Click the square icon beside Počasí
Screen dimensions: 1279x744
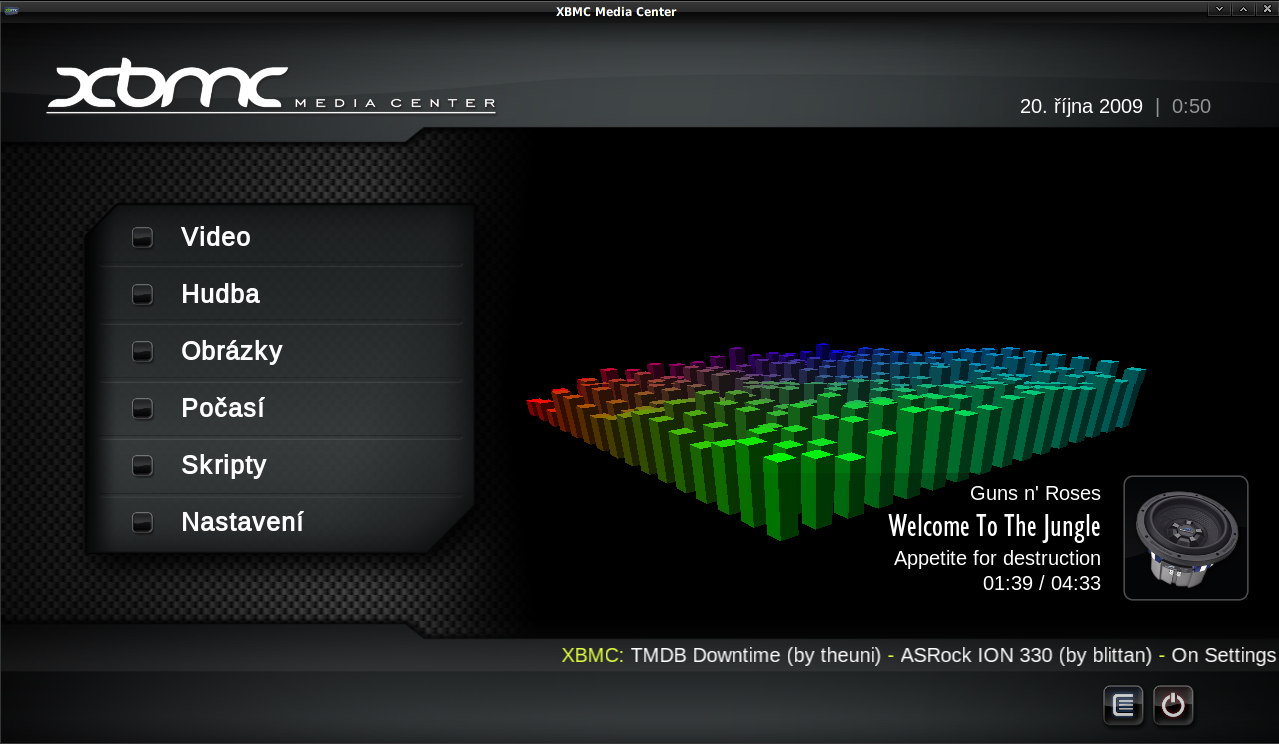142,408
